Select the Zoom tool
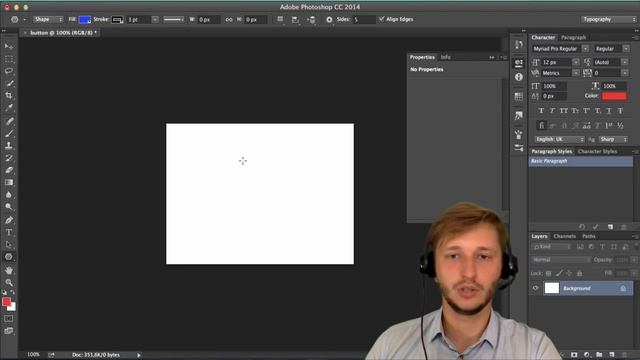The height and width of the screenshot is (360, 640). tap(9, 282)
